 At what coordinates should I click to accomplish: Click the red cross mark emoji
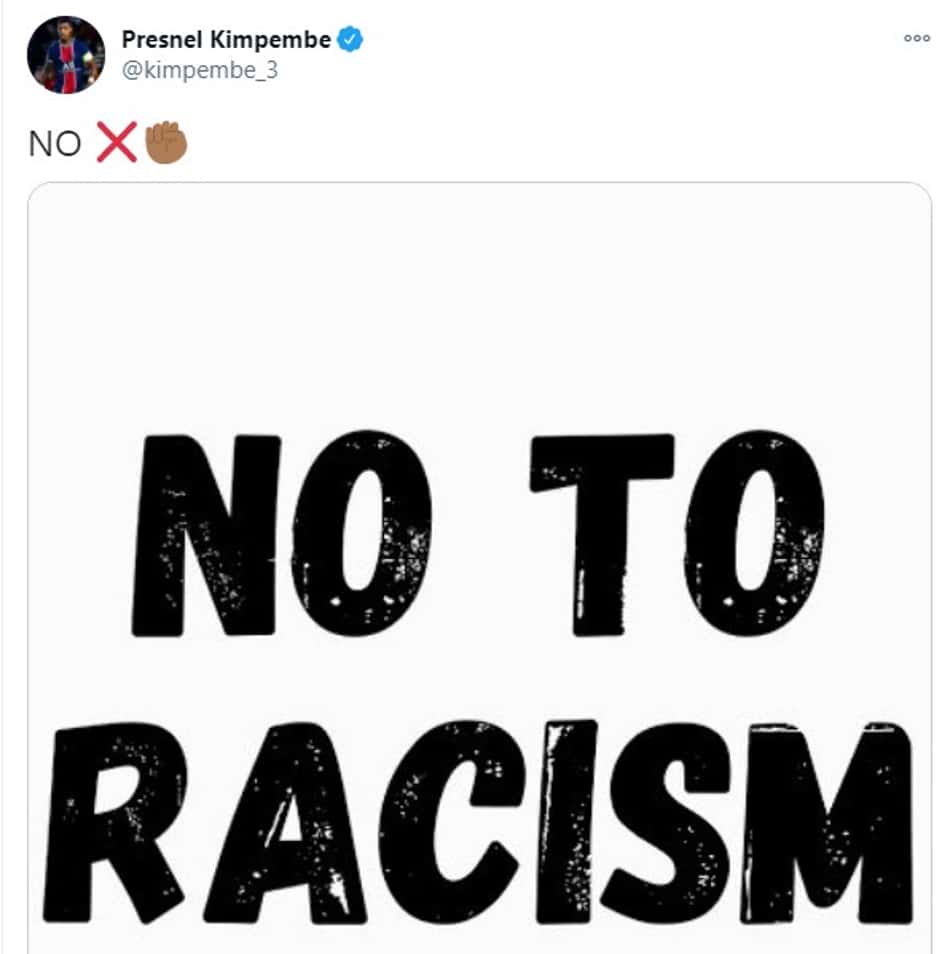click(116, 142)
